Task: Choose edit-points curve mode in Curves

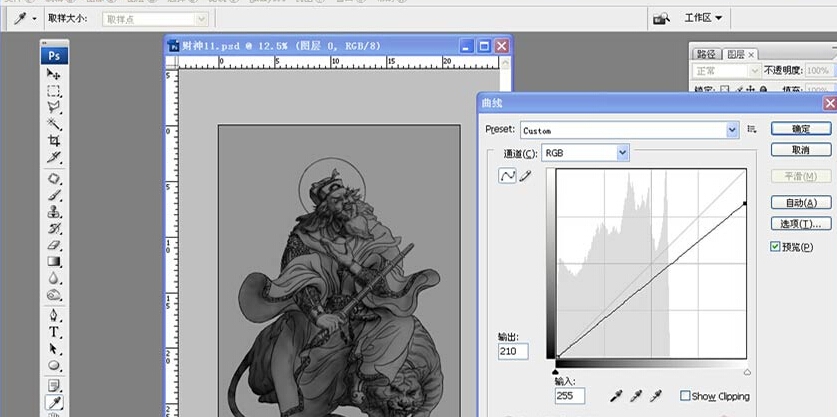Action: pos(507,176)
